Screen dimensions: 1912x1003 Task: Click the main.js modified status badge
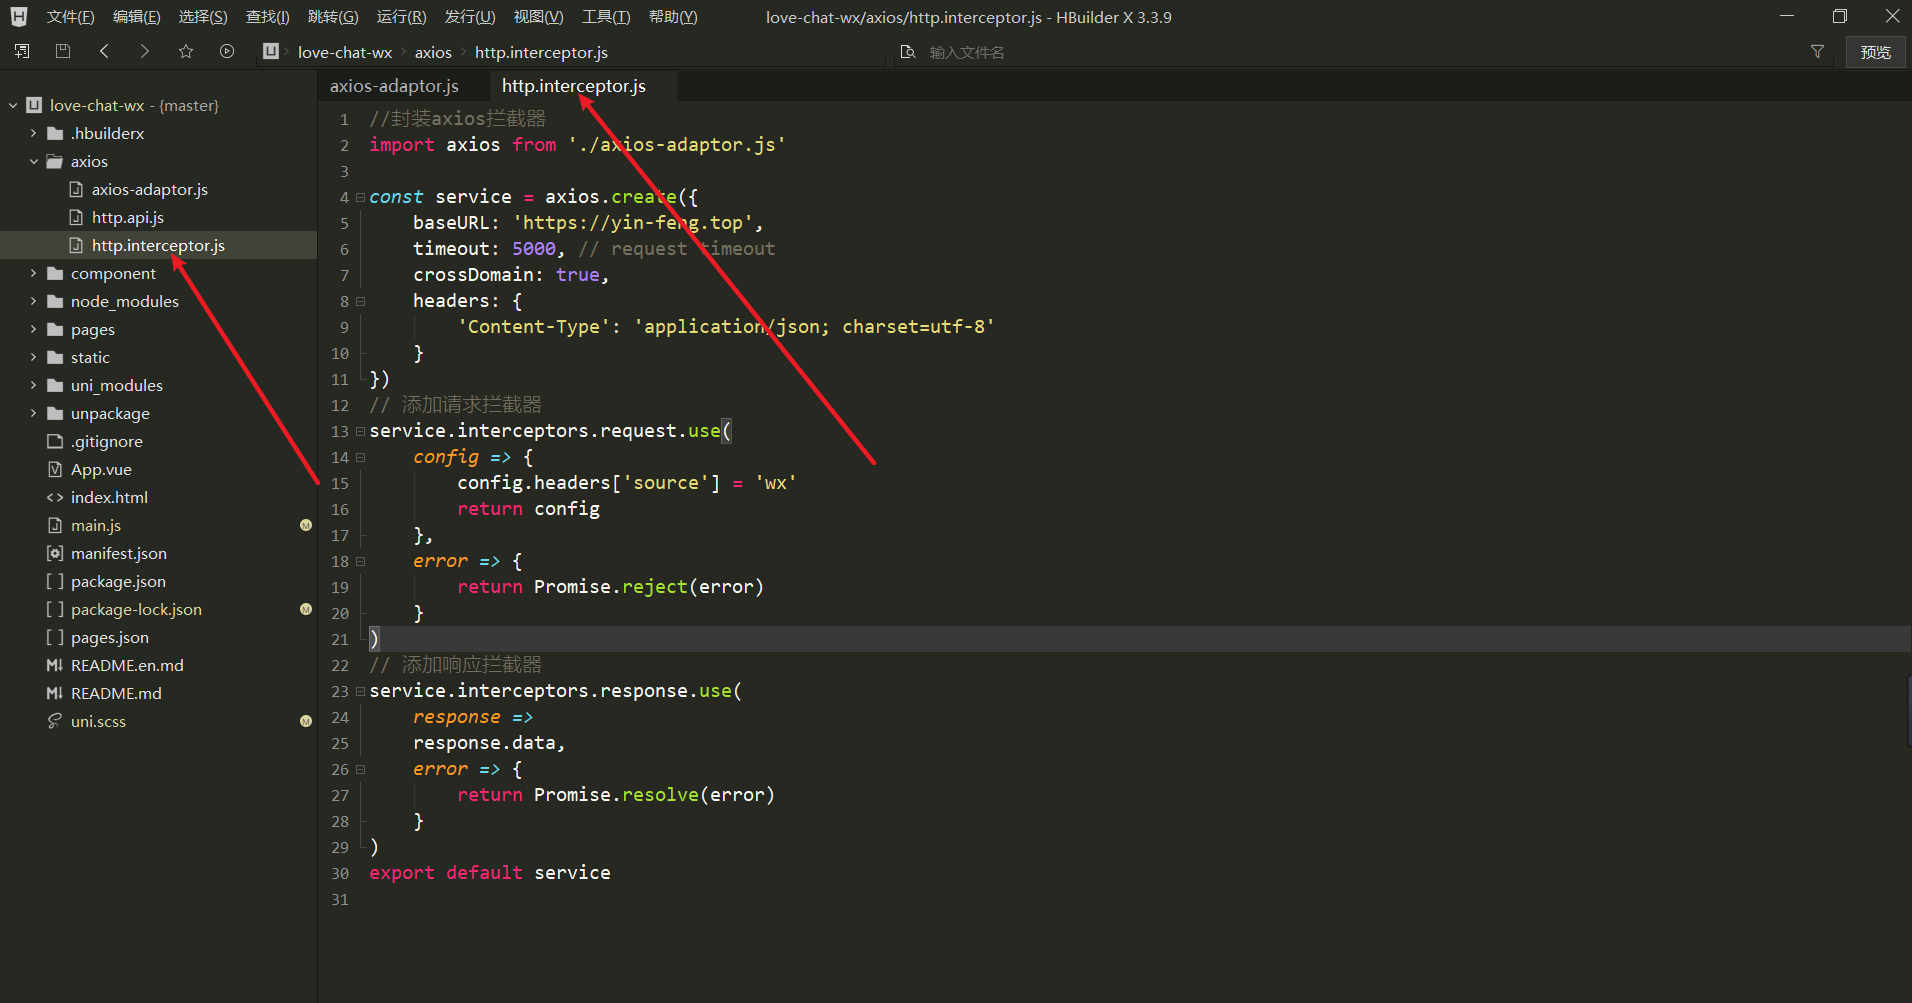306,525
